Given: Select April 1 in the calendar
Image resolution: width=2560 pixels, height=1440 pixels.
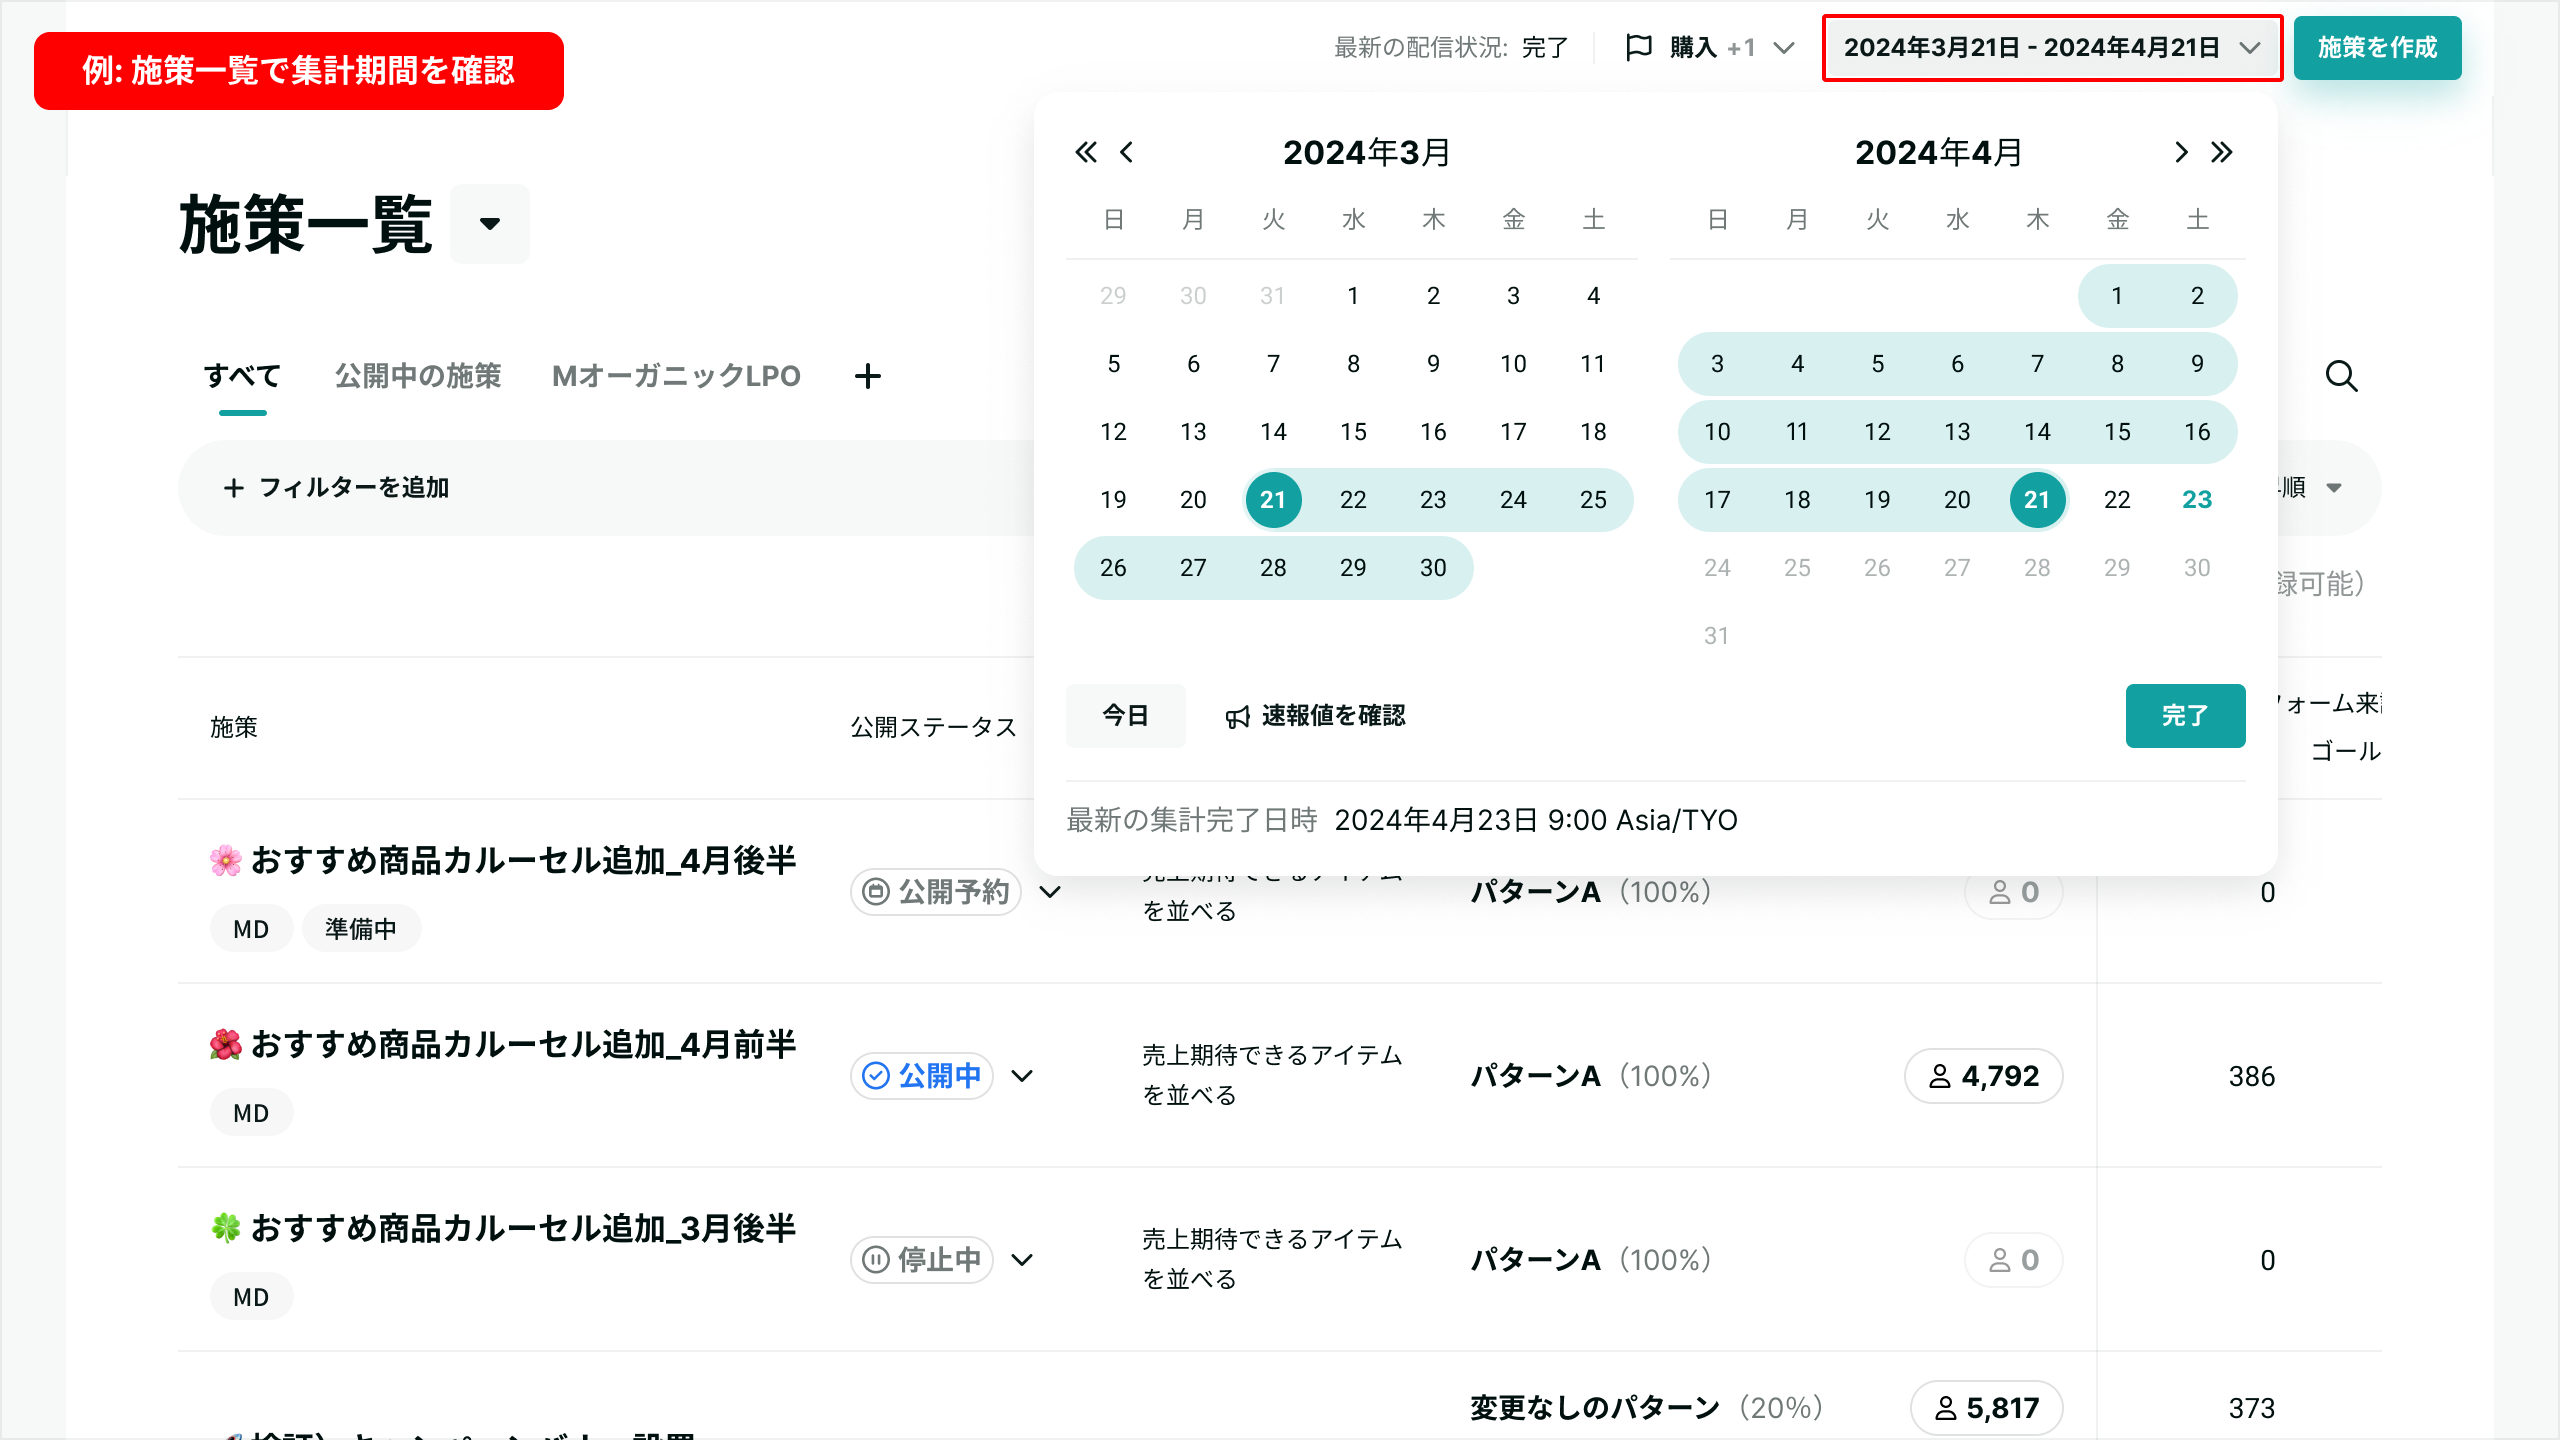Looking at the screenshot, I should pyautogui.click(x=2117, y=296).
